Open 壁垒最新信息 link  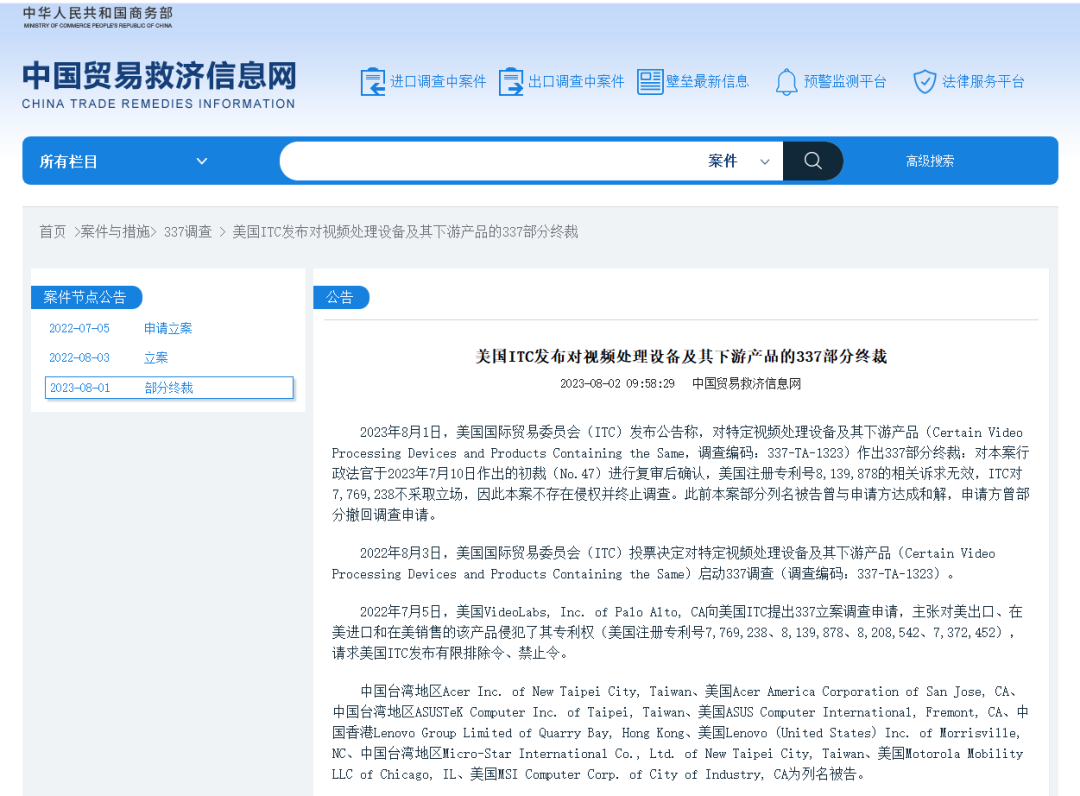click(707, 82)
